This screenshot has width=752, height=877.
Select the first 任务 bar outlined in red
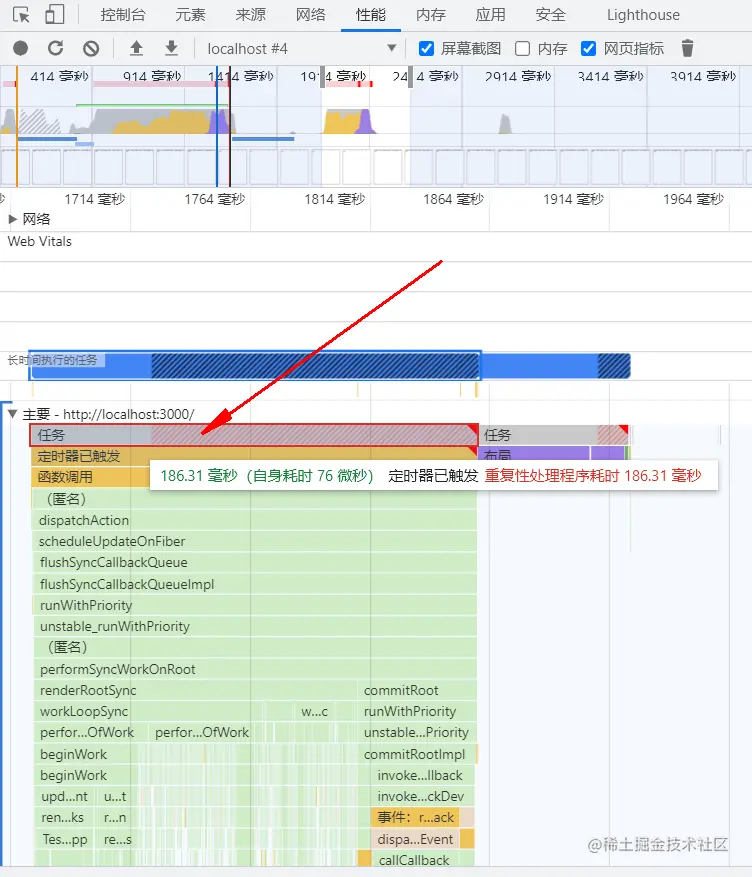(254, 435)
